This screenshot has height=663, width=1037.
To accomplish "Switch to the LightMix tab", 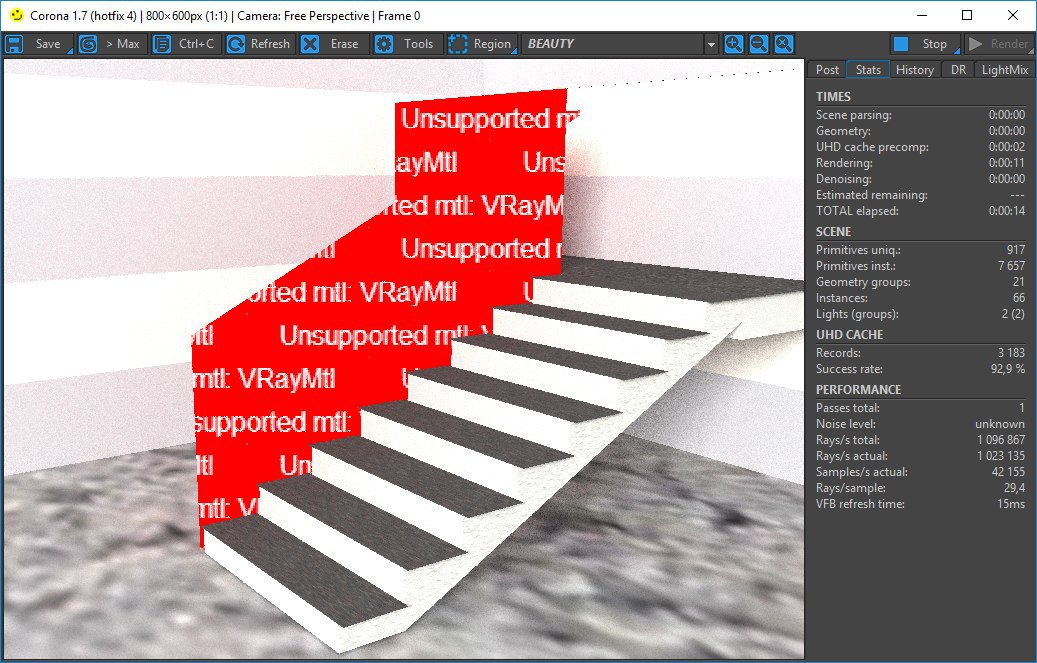I will (x=1004, y=69).
